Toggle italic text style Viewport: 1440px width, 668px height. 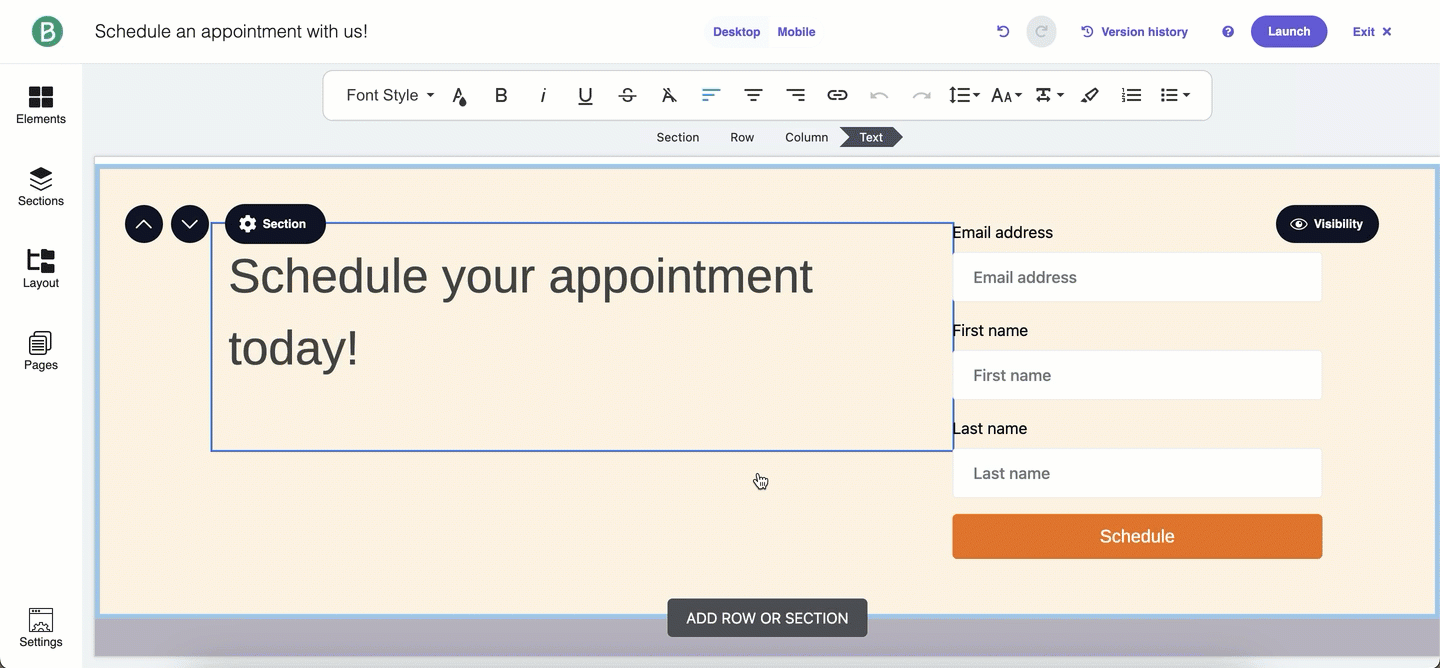pyautogui.click(x=543, y=95)
